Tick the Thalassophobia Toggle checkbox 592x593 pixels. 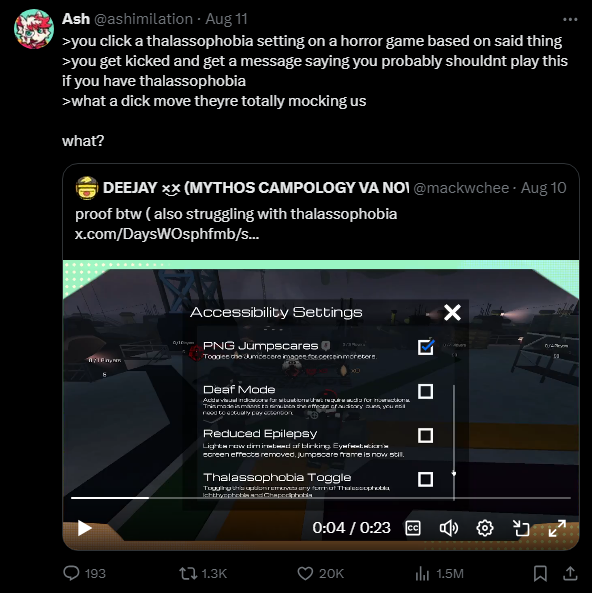pyautogui.click(x=426, y=479)
